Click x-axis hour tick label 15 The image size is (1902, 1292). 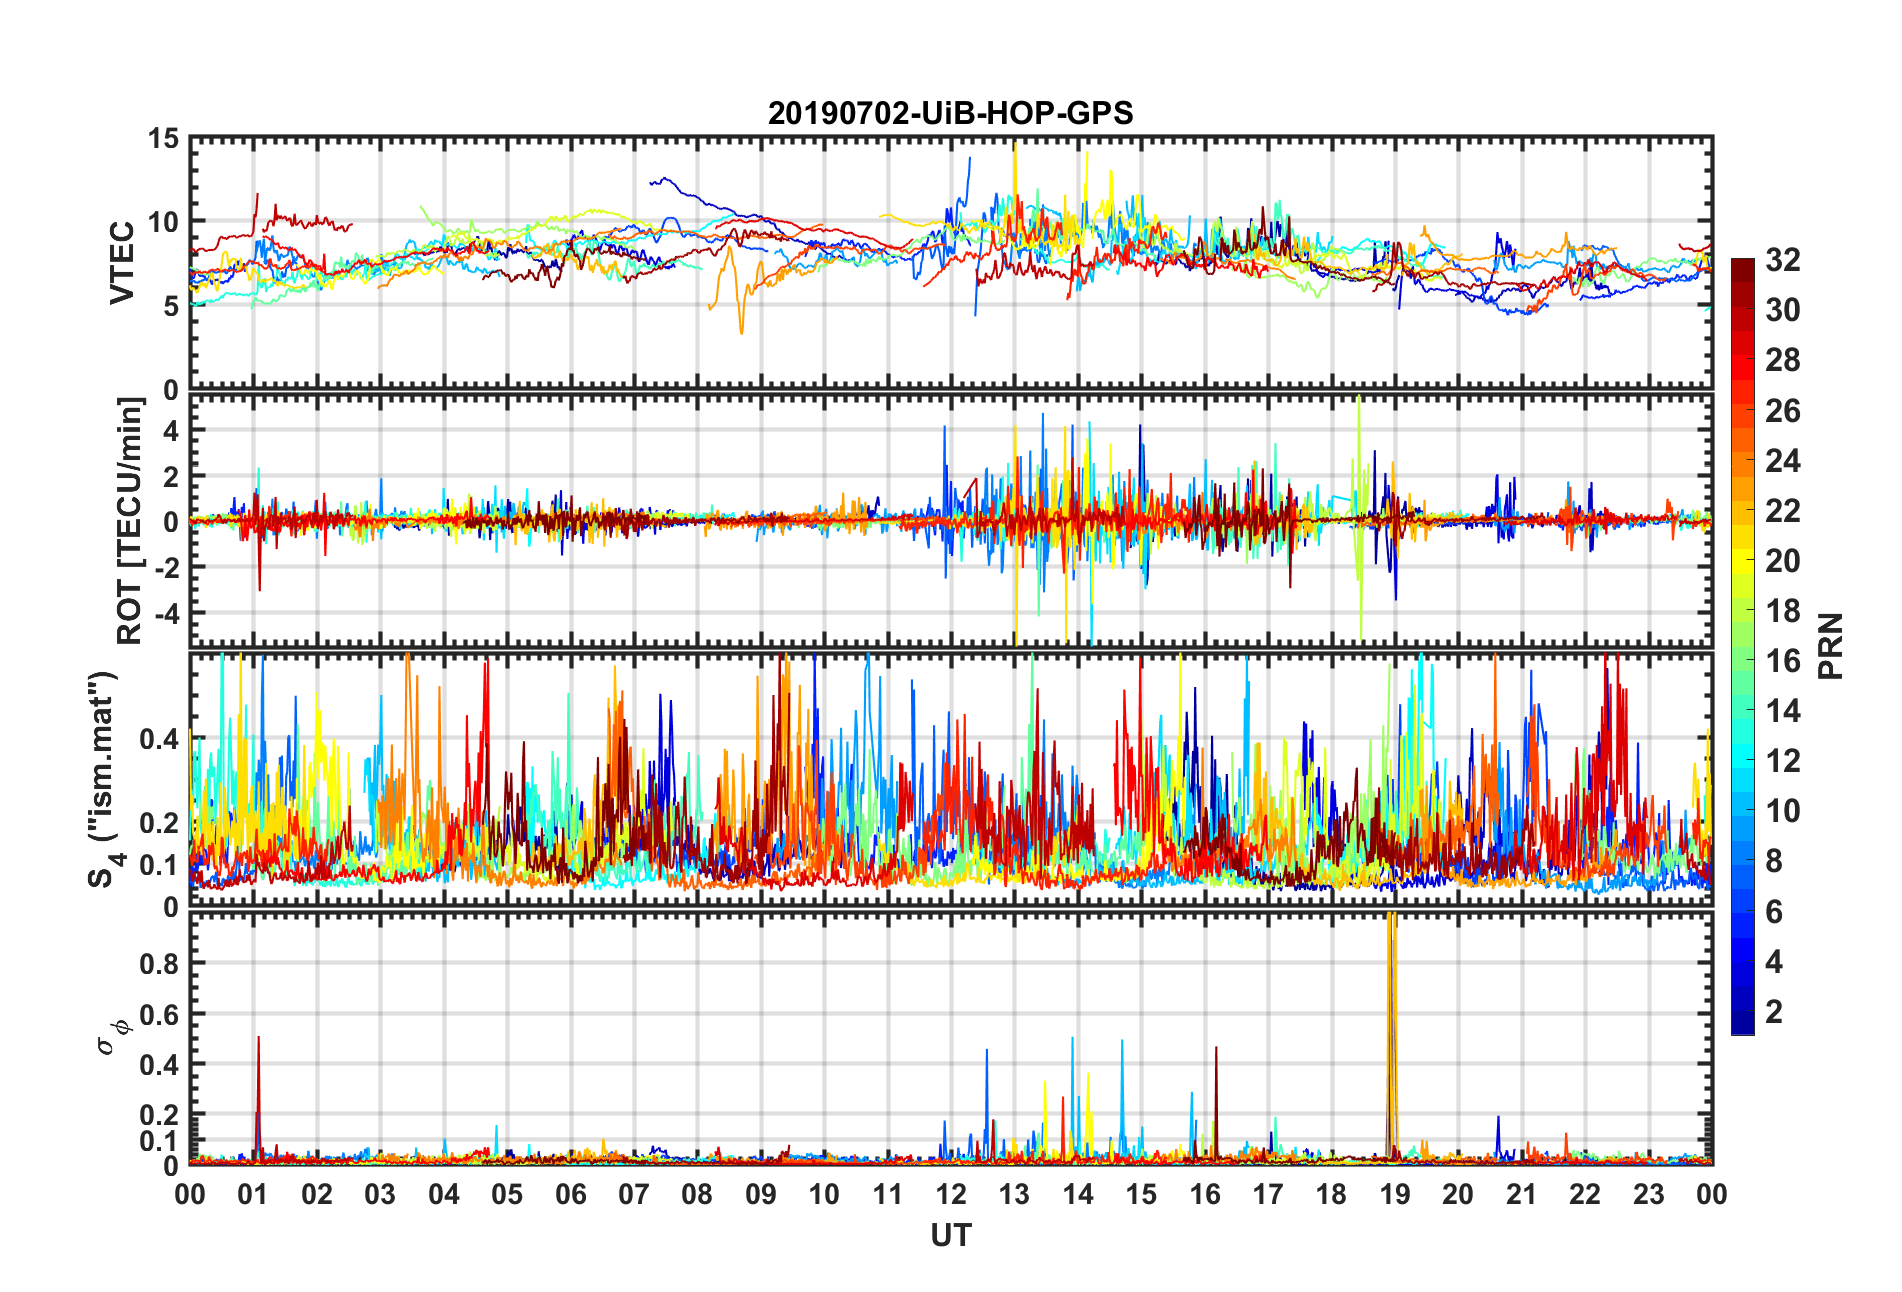(x=1141, y=1194)
